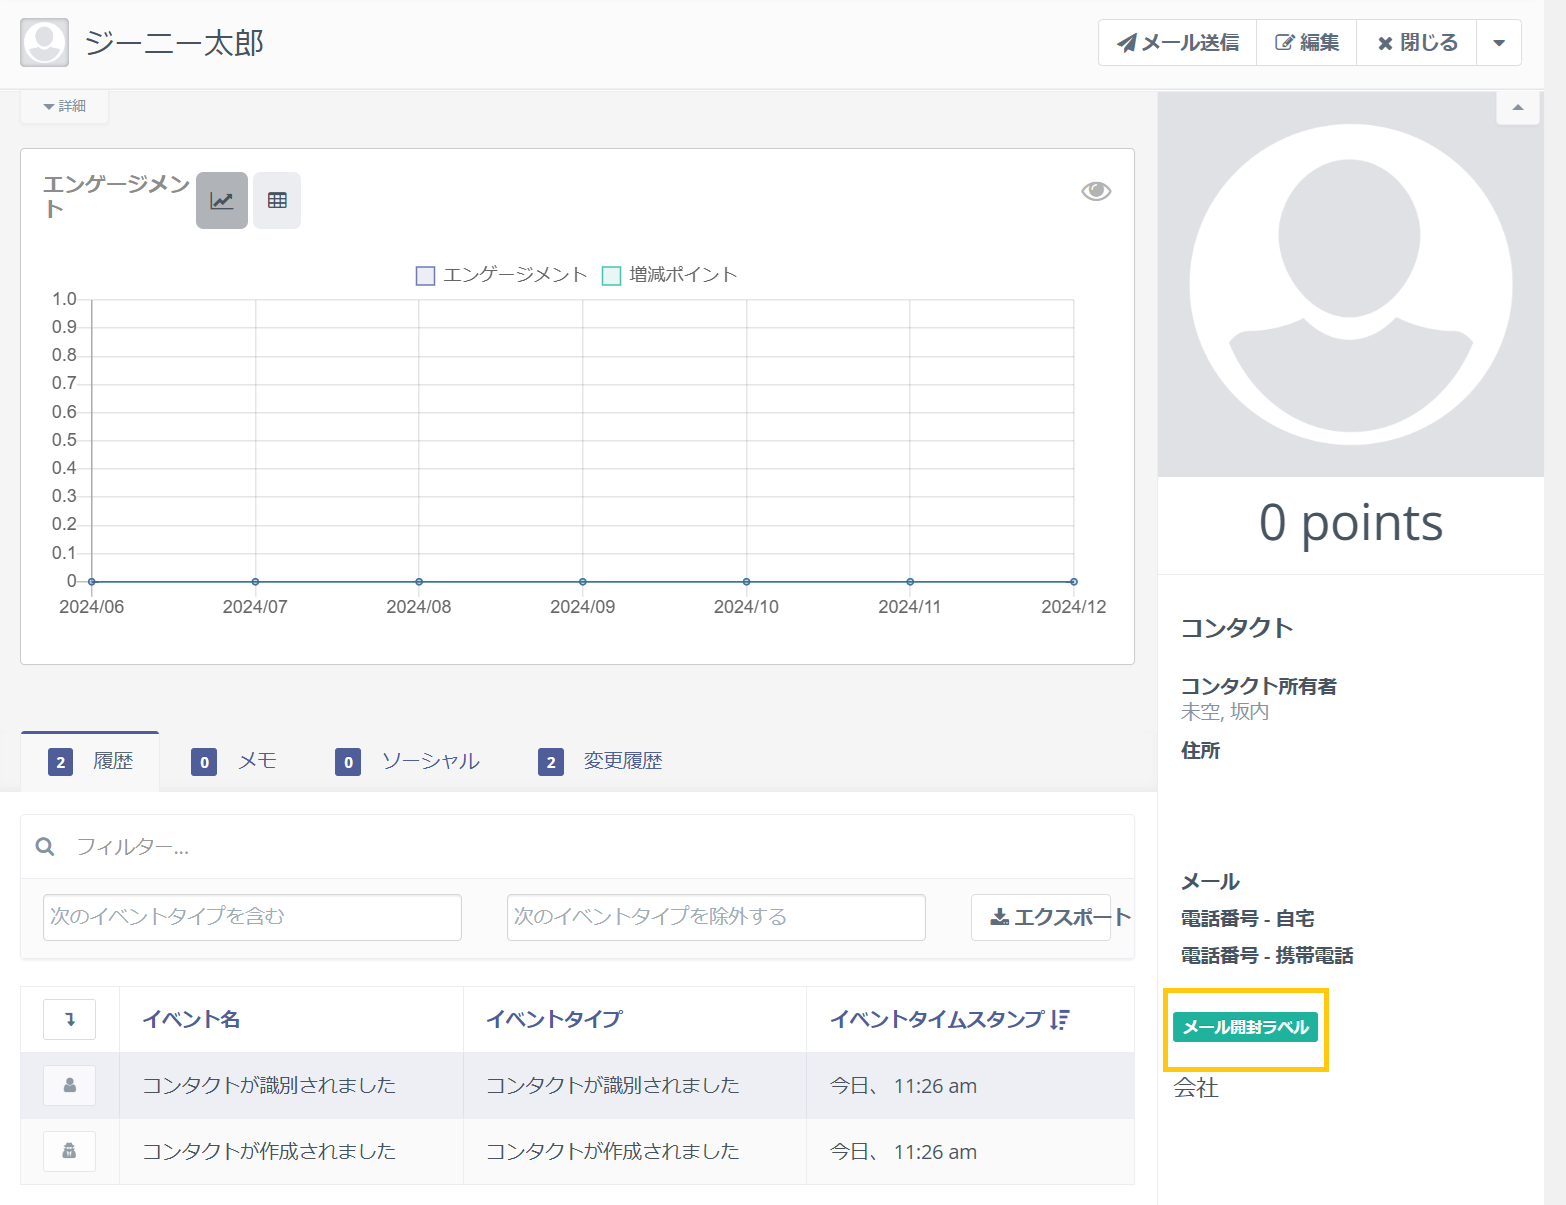Click the メール開封ラベル green tag
Viewport: 1566px width, 1205px height.
click(x=1245, y=1027)
